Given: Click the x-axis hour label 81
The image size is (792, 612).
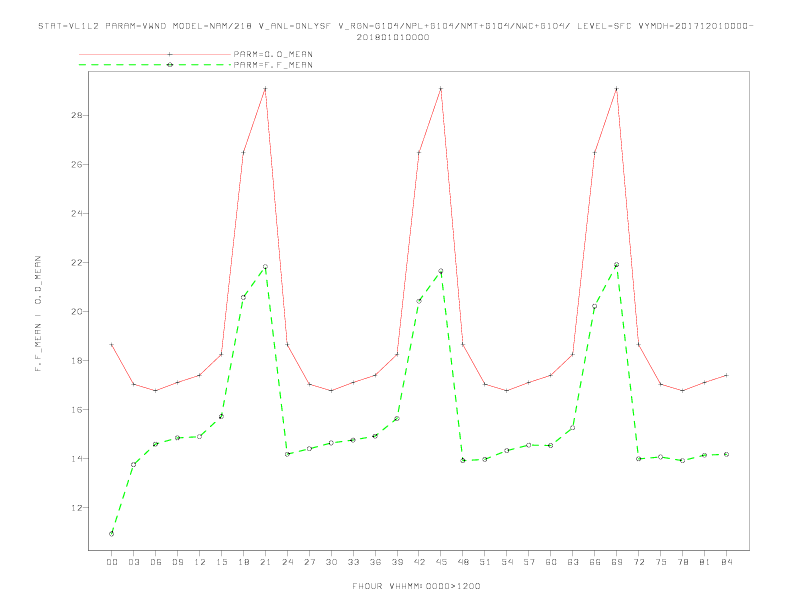Looking at the screenshot, I should [x=705, y=562].
